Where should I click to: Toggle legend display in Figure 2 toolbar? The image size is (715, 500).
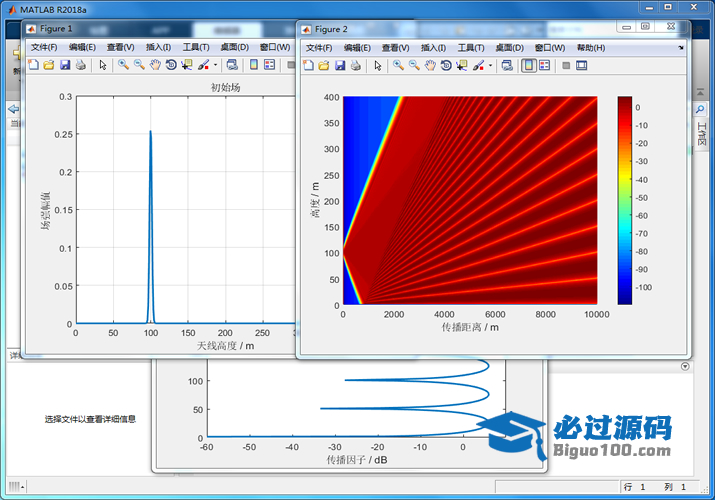coord(545,66)
